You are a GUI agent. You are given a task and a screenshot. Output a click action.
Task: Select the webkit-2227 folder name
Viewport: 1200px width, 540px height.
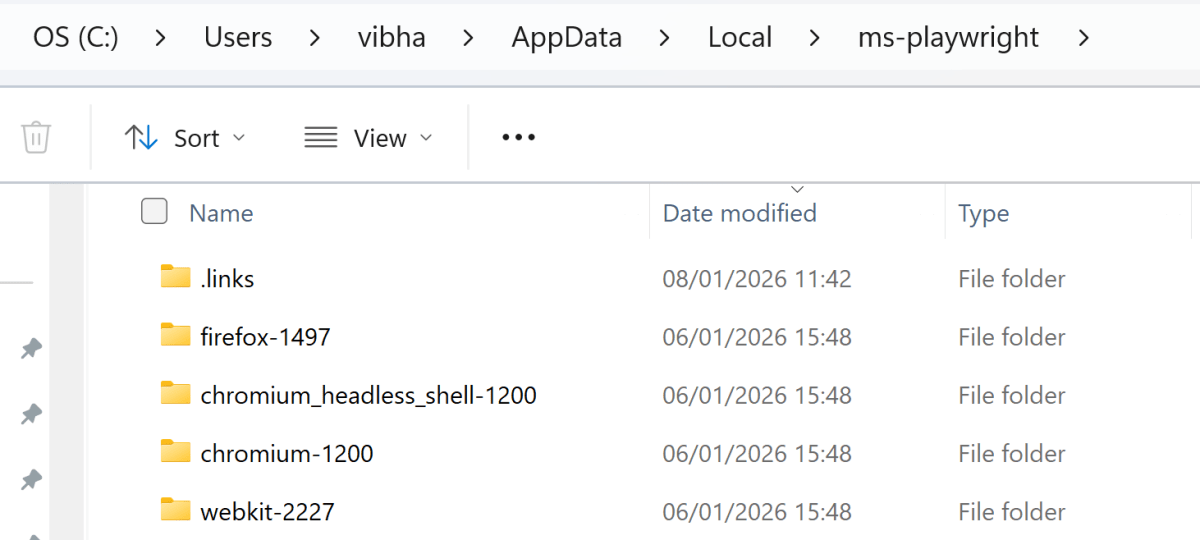pyautogui.click(x=267, y=512)
